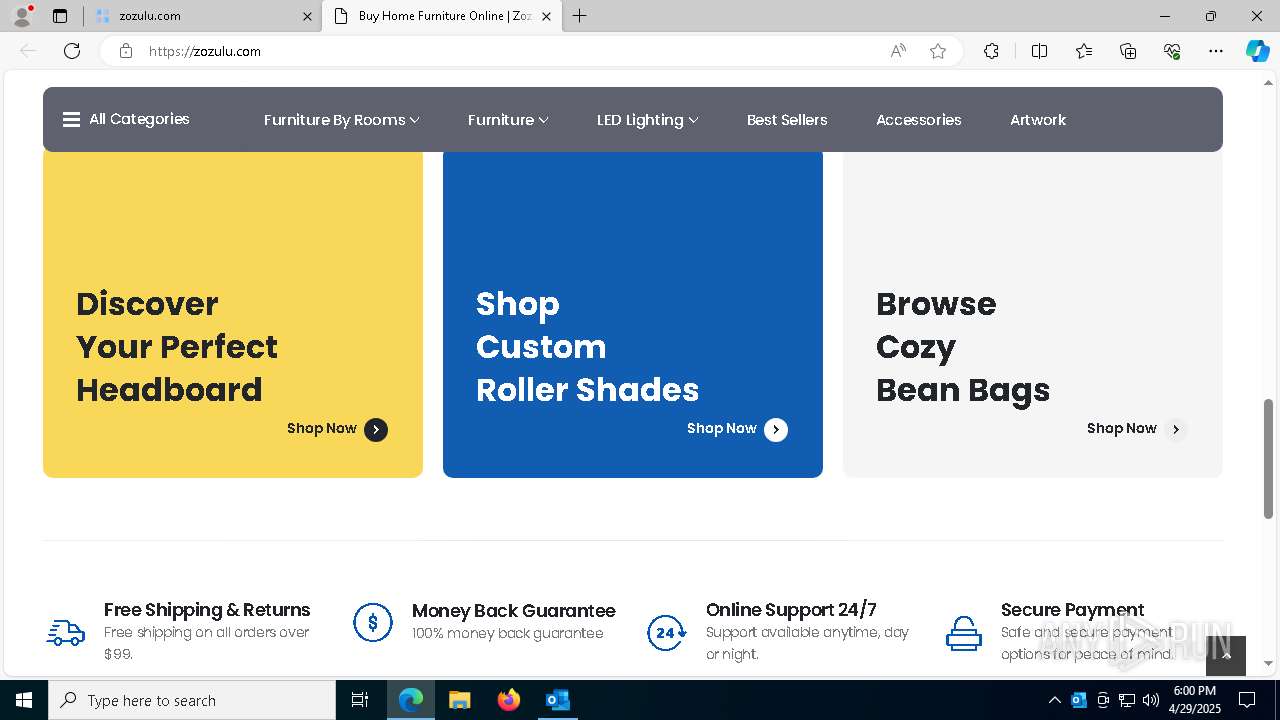Image resolution: width=1280 pixels, height=720 pixels.
Task: Expand the Furniture By Rooms dropdown
Action: (x=341, y=120)
